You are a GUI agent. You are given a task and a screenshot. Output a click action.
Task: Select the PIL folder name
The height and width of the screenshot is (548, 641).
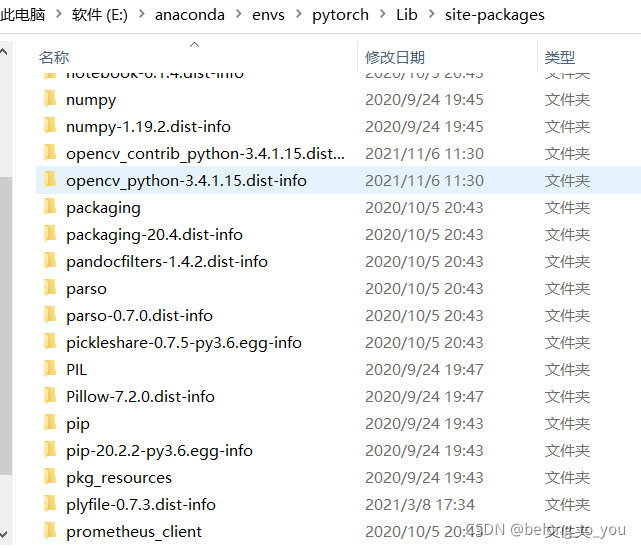[x=76, y=369]
